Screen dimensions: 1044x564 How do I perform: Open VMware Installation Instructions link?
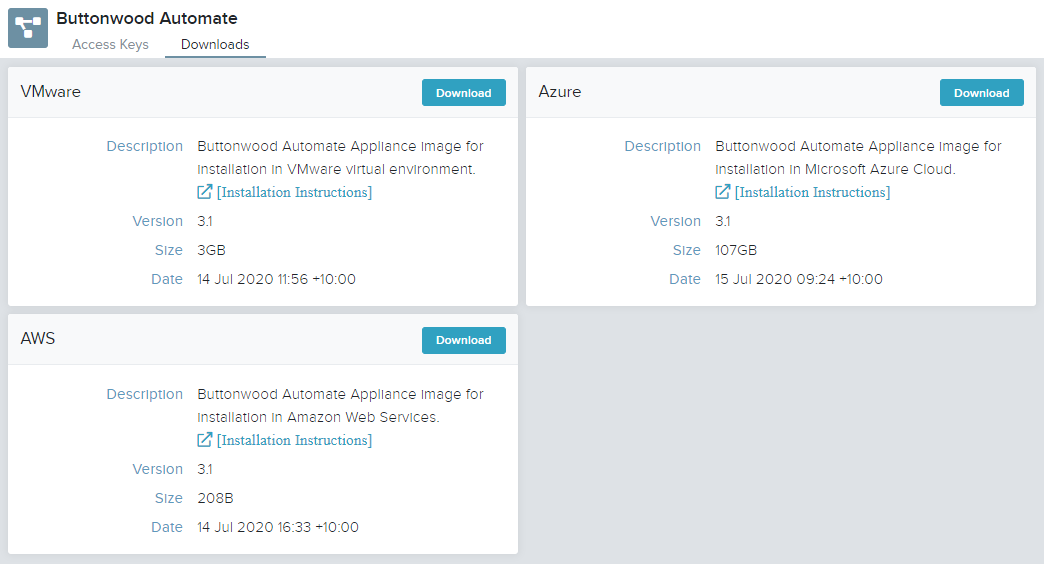pos(294,192)
